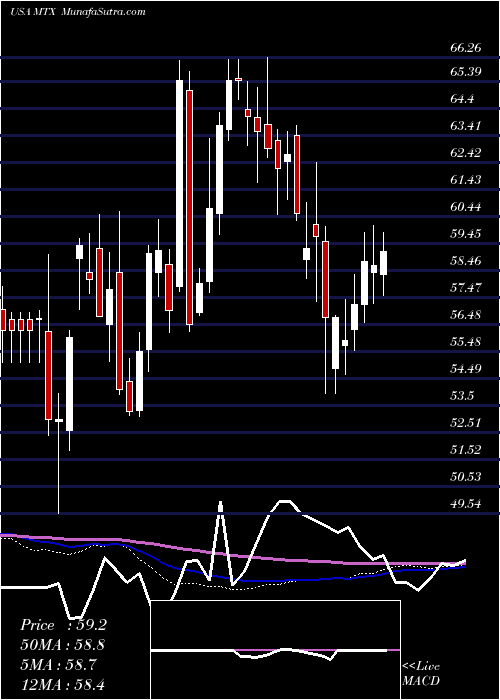Click the 65.39 price axis label

(x=466, y=71)
